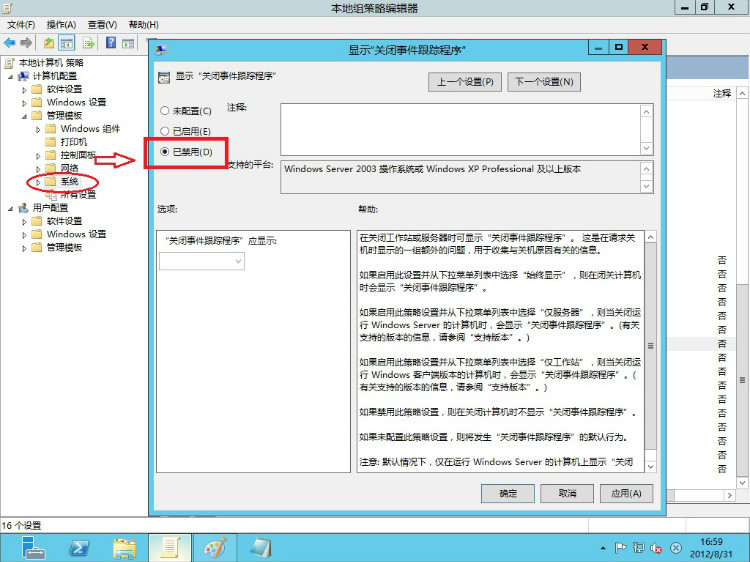Open the 操作(A) menu
Screen dimensions: 750x562
(61, 24)
